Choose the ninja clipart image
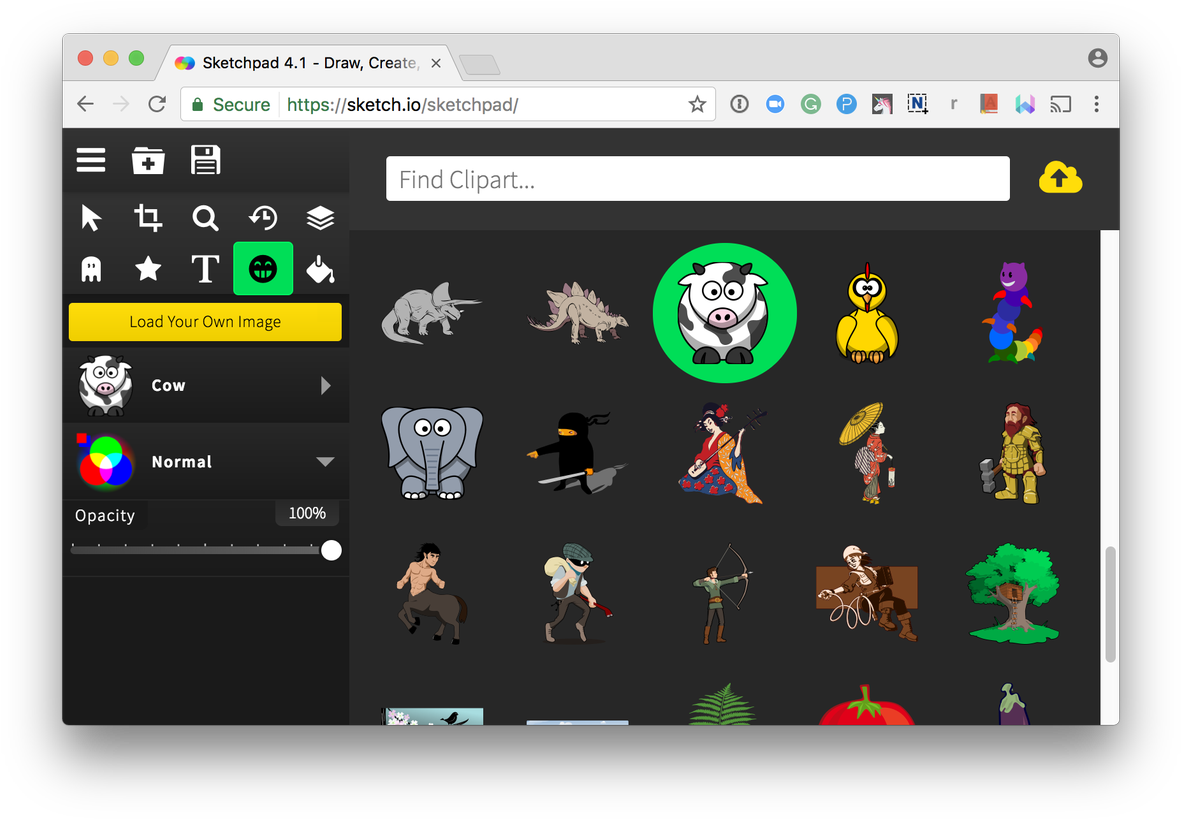The height and width of the screenshot is (819, 1181). pyautogui.click(x=576, y=453)
